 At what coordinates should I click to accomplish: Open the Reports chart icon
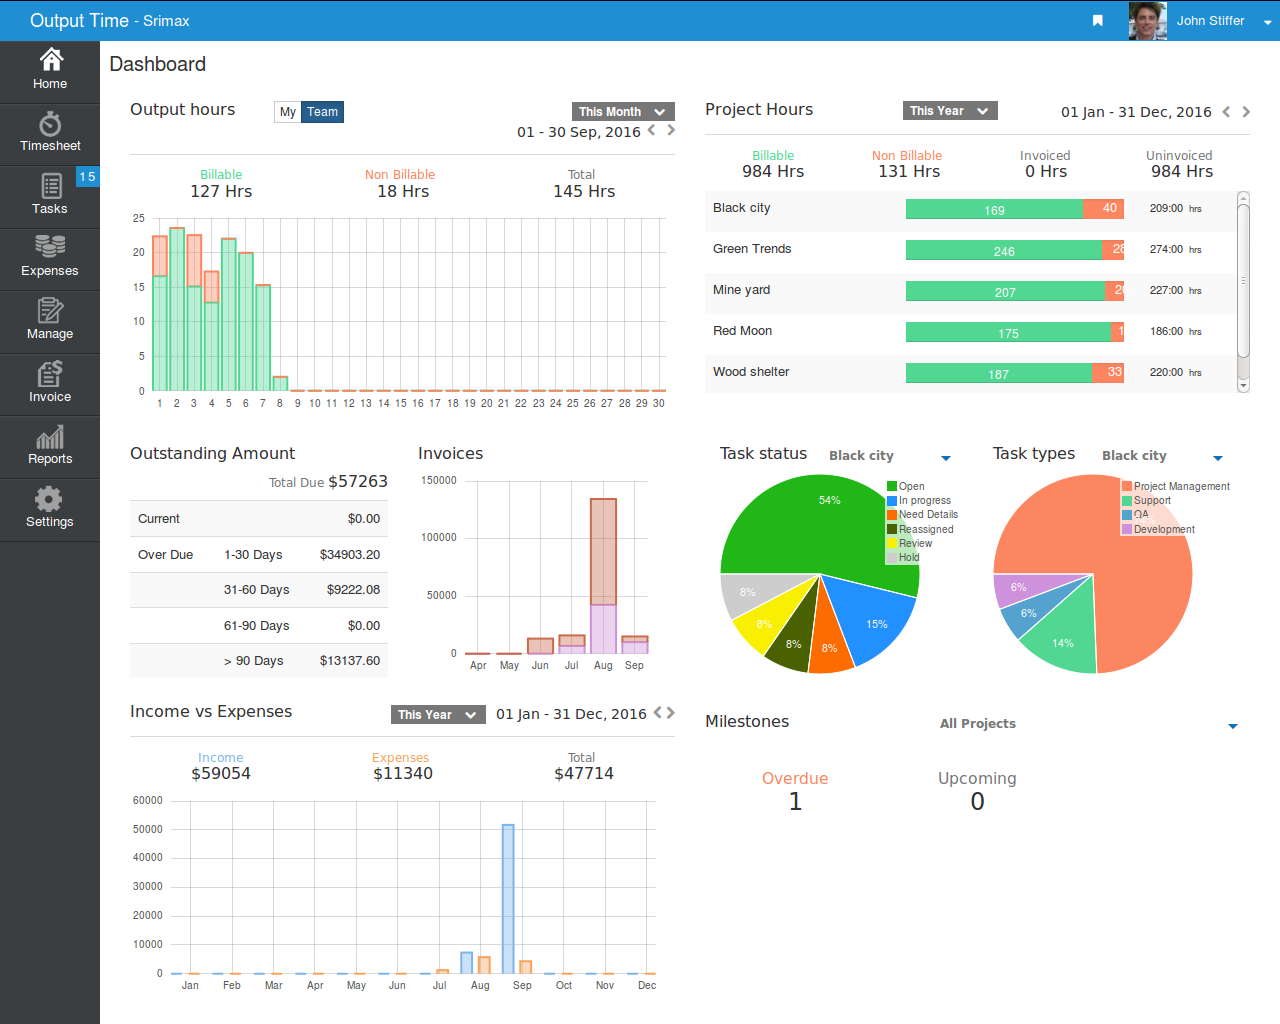50,436
